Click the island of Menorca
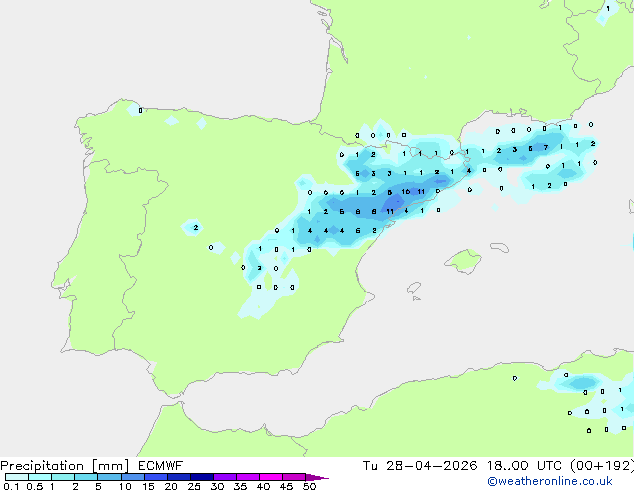 pyautogui.click(x=499, y=247)
